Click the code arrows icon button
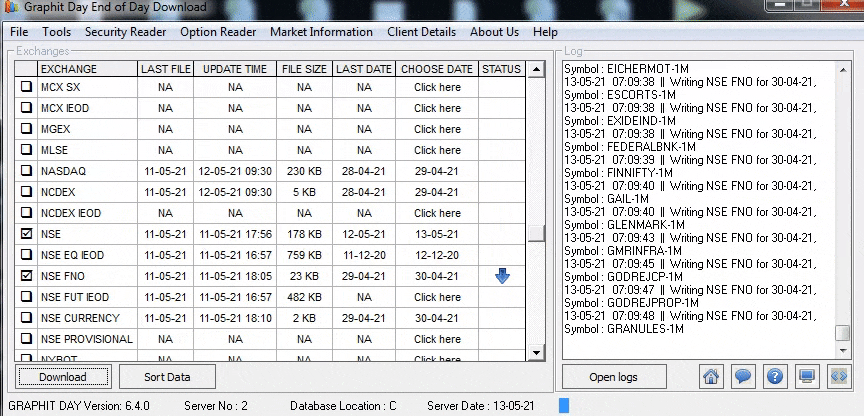The image size is (864, 416). (839, 376)
